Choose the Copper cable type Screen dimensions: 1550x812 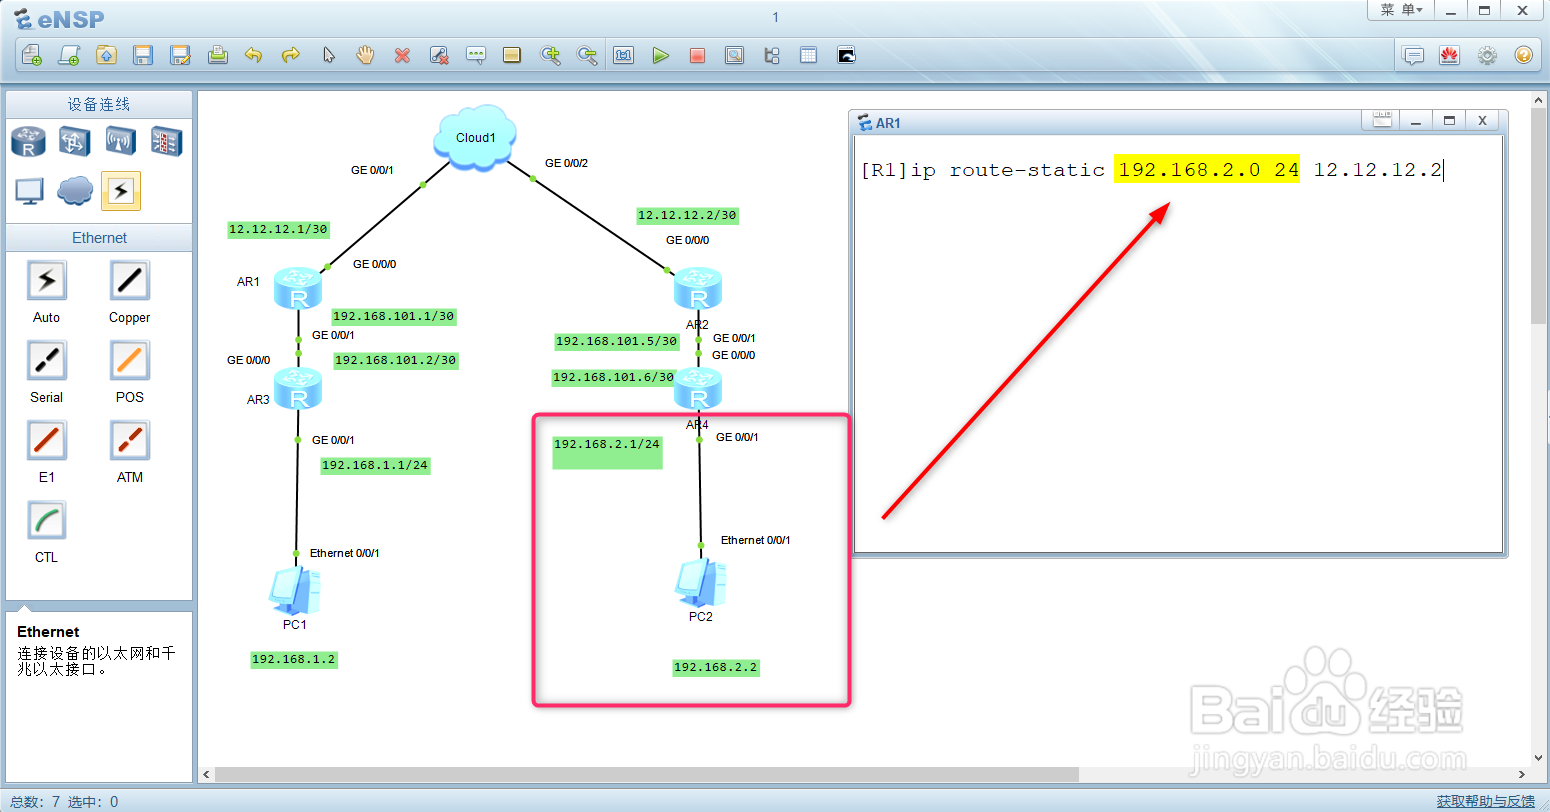pyautogui.click(x=129, y=282)
